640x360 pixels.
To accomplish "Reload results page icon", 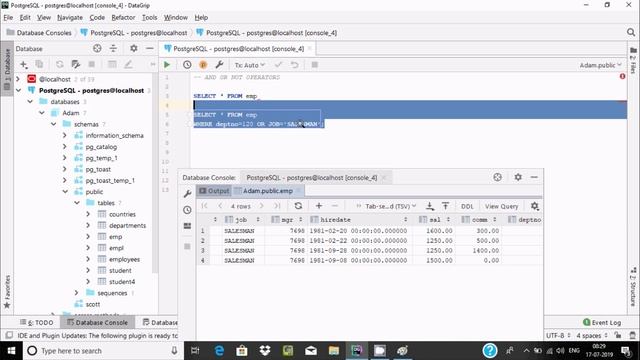I will click(298, 206).
